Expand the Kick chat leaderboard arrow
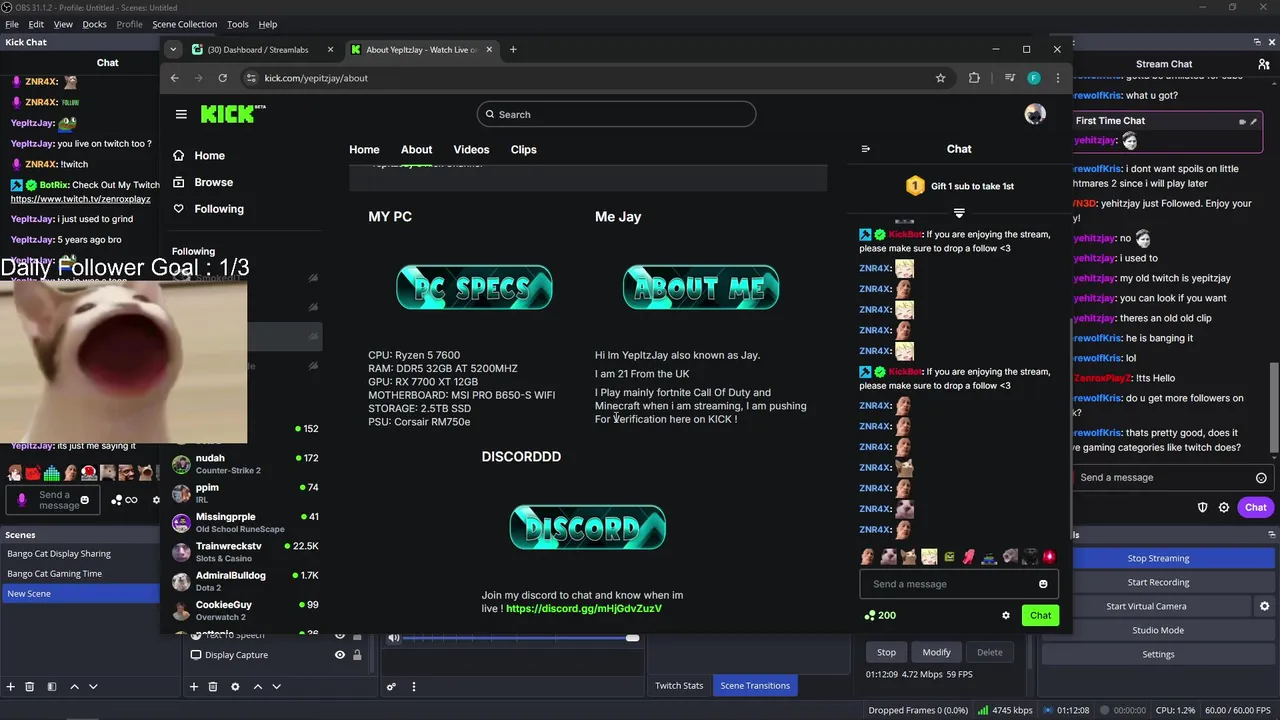Image resolution: width=1280 pixels, height=720 pixels. tap(959, 213)
